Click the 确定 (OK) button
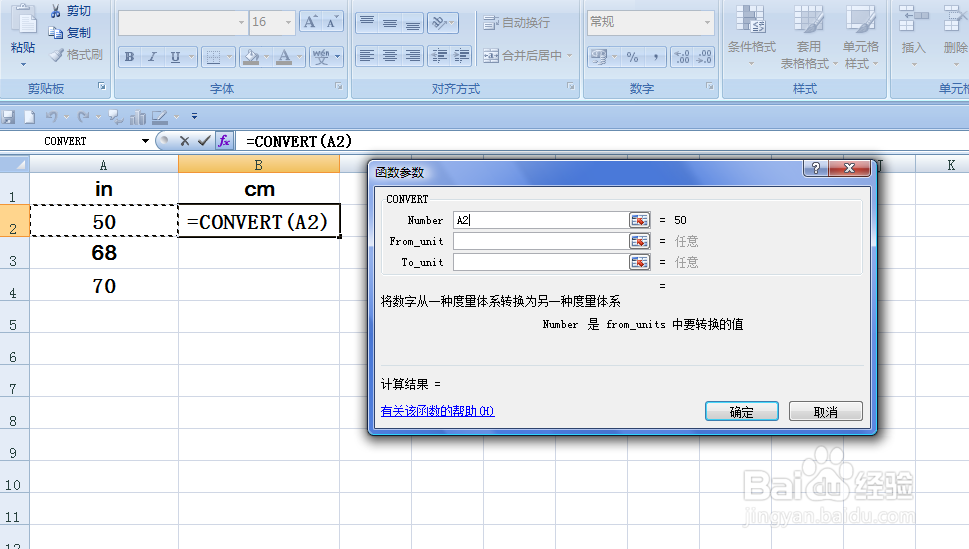The width and height of the screenshot is (969, 549). [x=742, y=412]
